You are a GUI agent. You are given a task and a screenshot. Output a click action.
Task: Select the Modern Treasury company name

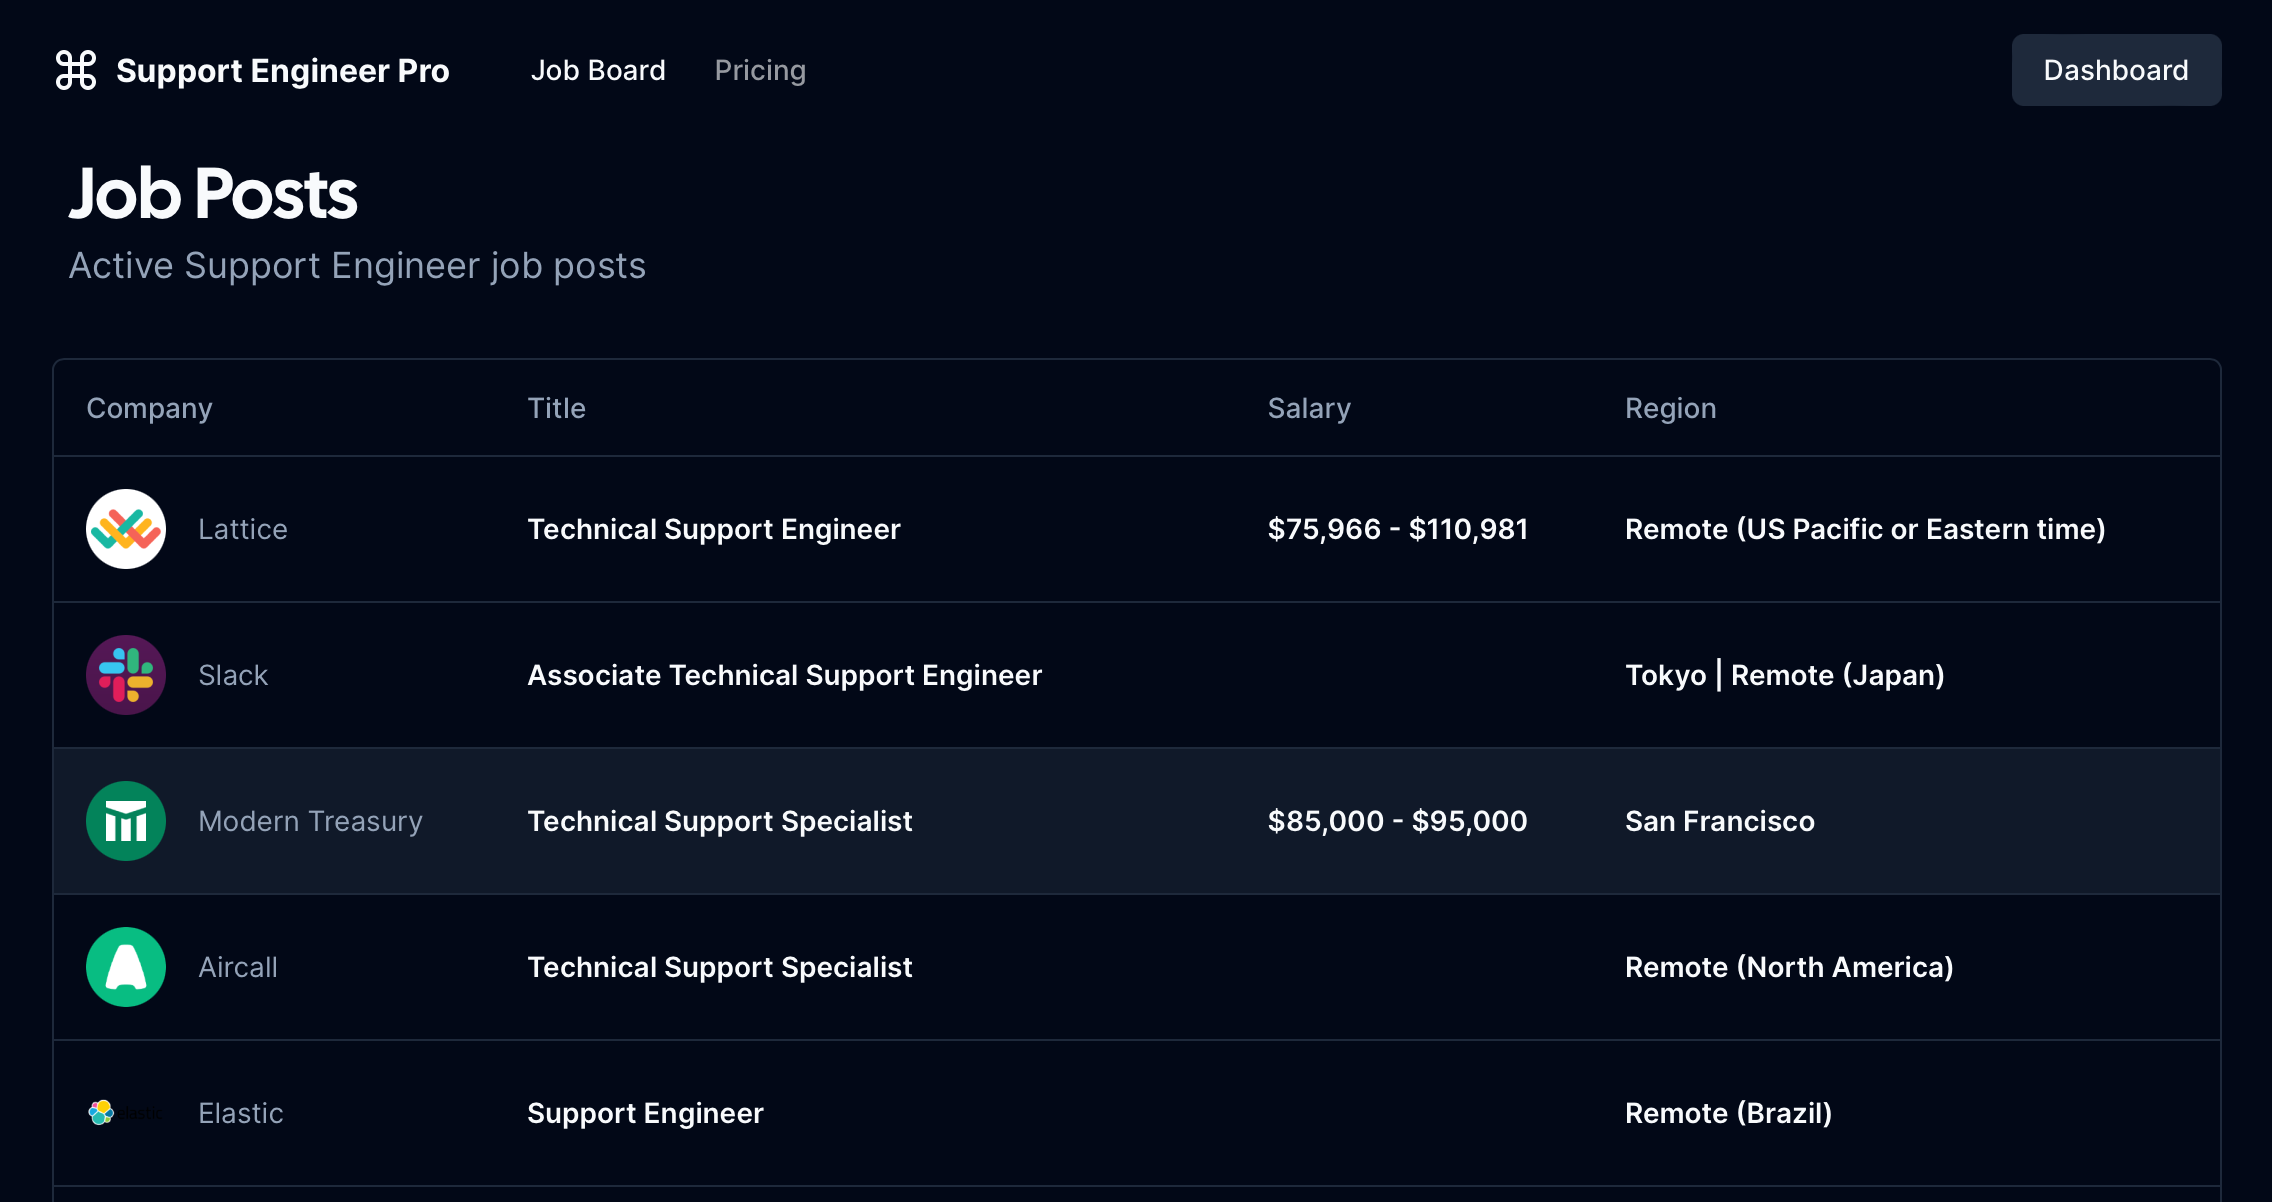pyautogui.click(x=310, y=821)
